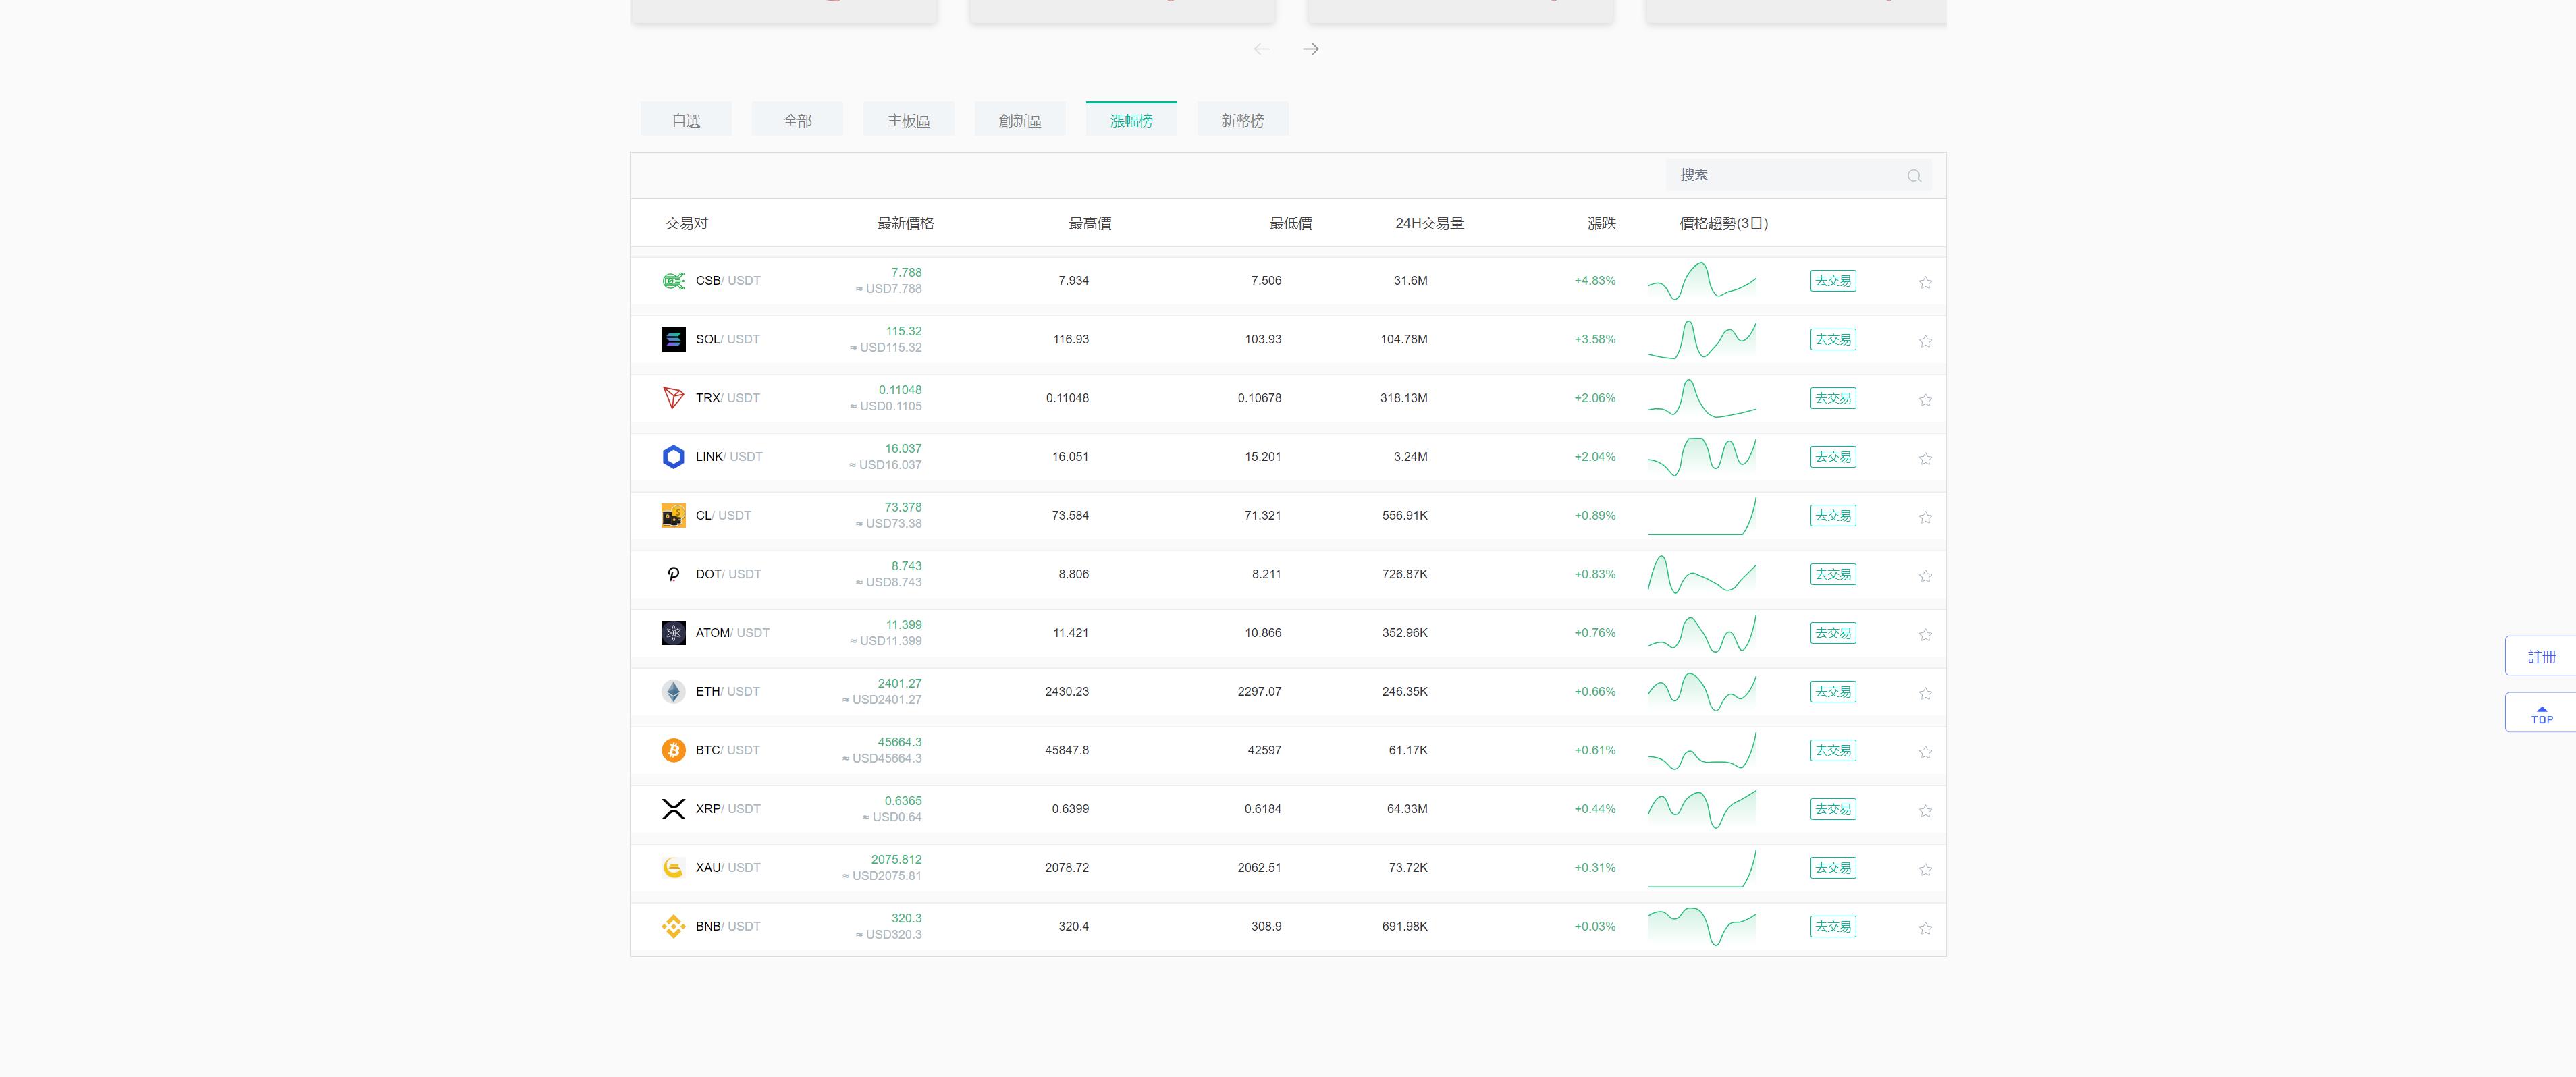
Task: Select the 主板區 tab
Action: 909,120
